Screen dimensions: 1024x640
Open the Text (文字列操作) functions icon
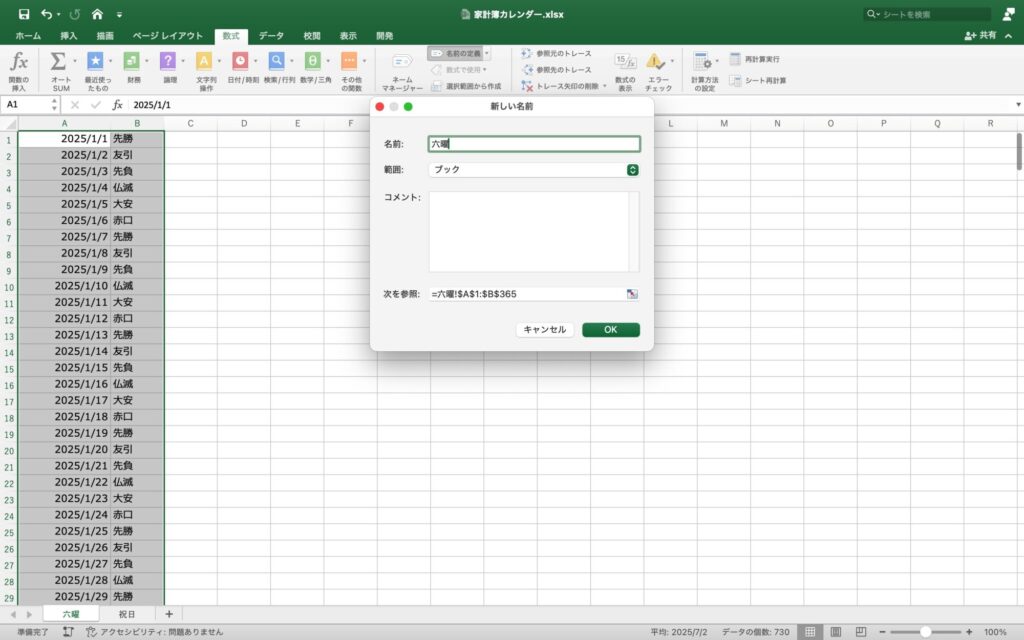pos(204,61)
